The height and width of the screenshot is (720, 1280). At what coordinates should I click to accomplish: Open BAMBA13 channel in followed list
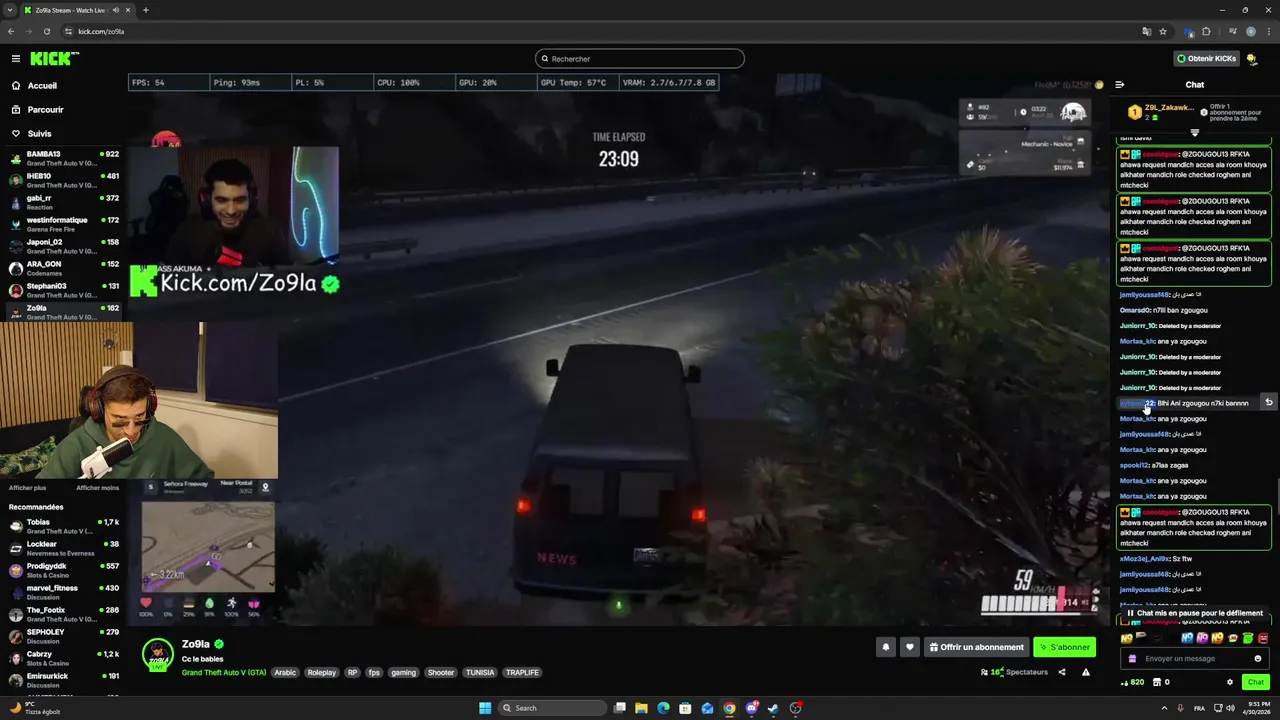(64, 157)
